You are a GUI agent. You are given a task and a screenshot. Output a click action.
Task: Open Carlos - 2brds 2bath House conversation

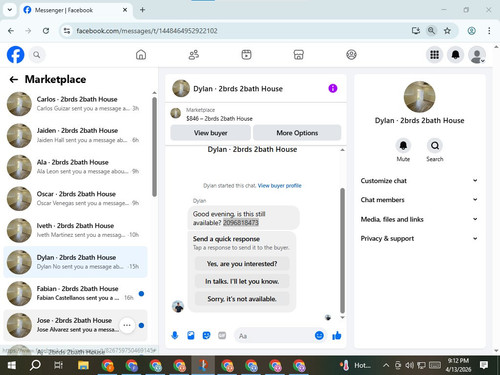(75, 104)
